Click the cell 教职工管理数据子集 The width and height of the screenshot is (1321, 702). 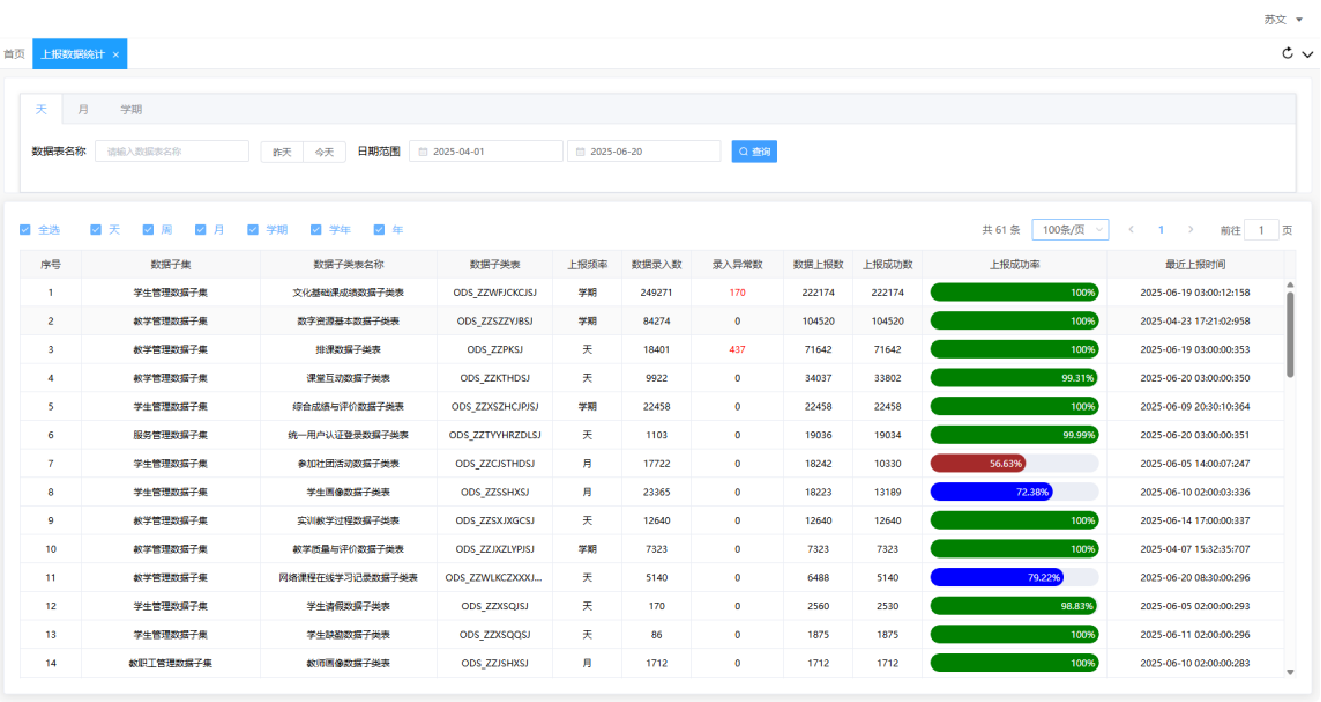pyautogui.click(x=170, y=663)
